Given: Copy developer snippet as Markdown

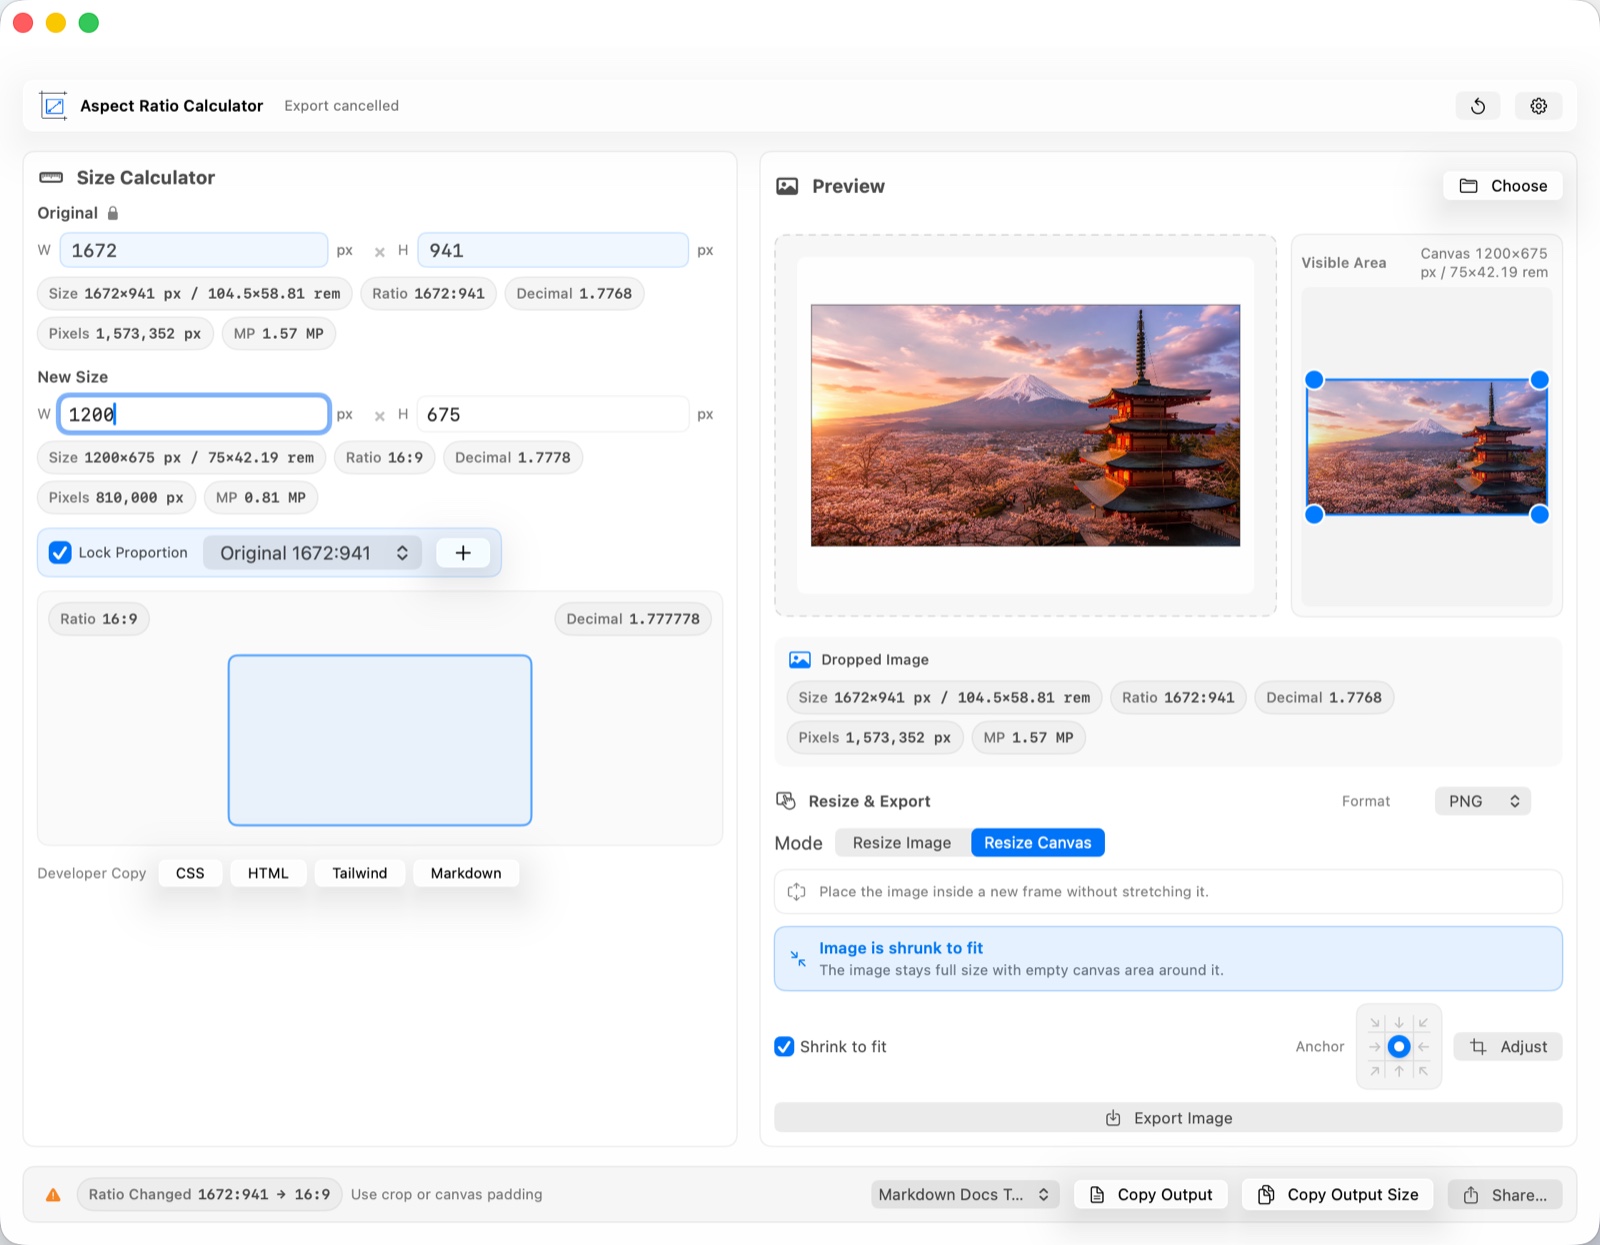Looking at the screenshot, I should pos(466,873).
